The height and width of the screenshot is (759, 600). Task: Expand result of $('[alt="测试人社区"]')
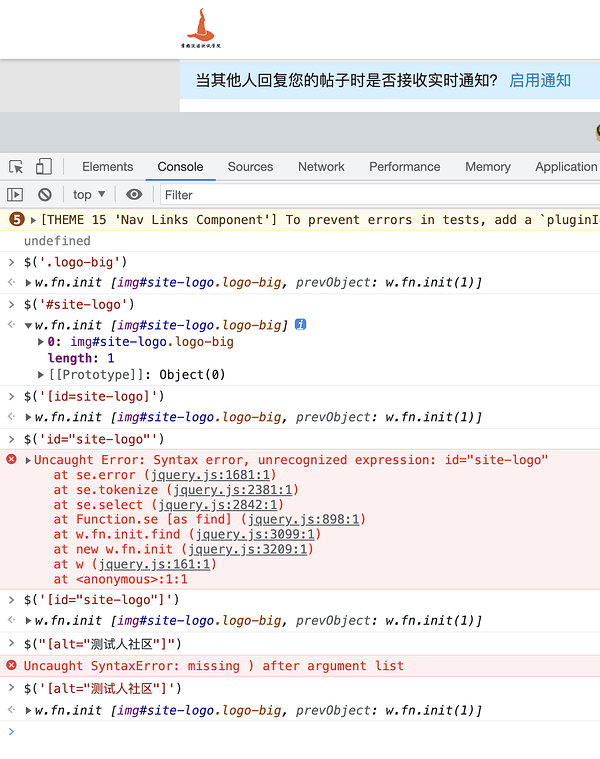coord(29,711)
